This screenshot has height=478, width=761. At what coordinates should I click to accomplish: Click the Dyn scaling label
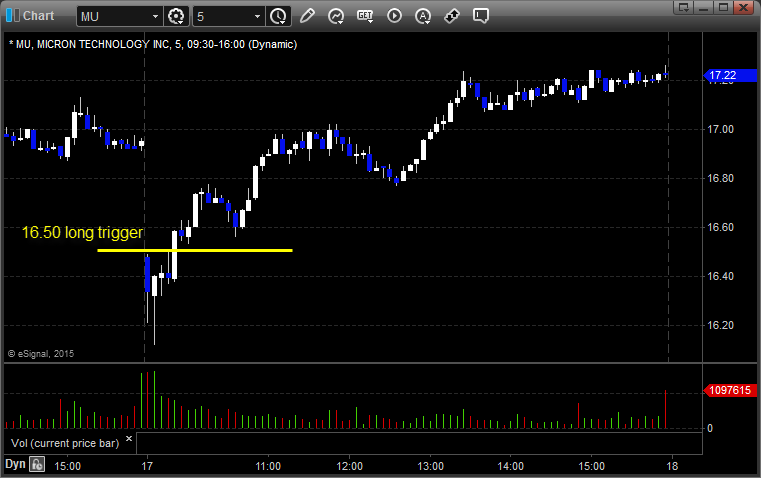15,464
